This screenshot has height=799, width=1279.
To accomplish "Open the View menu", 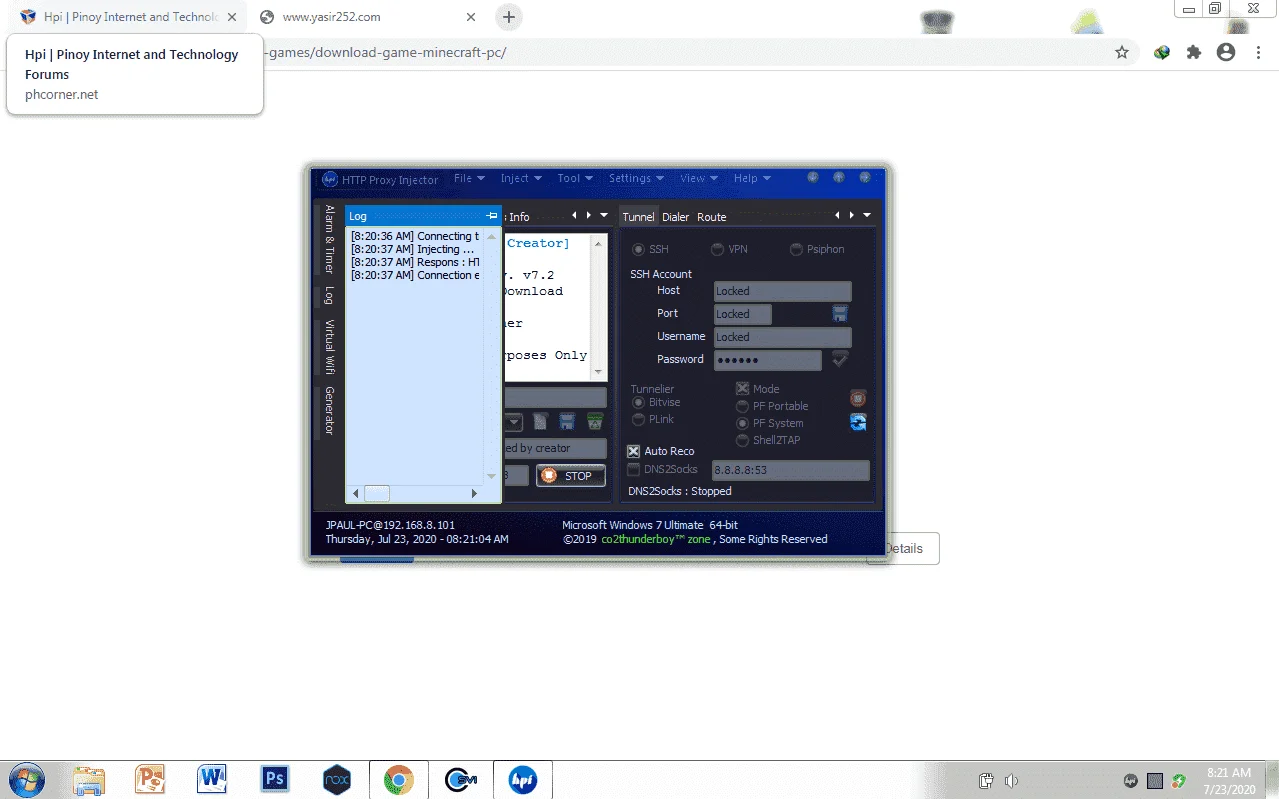I will point(698,178).
